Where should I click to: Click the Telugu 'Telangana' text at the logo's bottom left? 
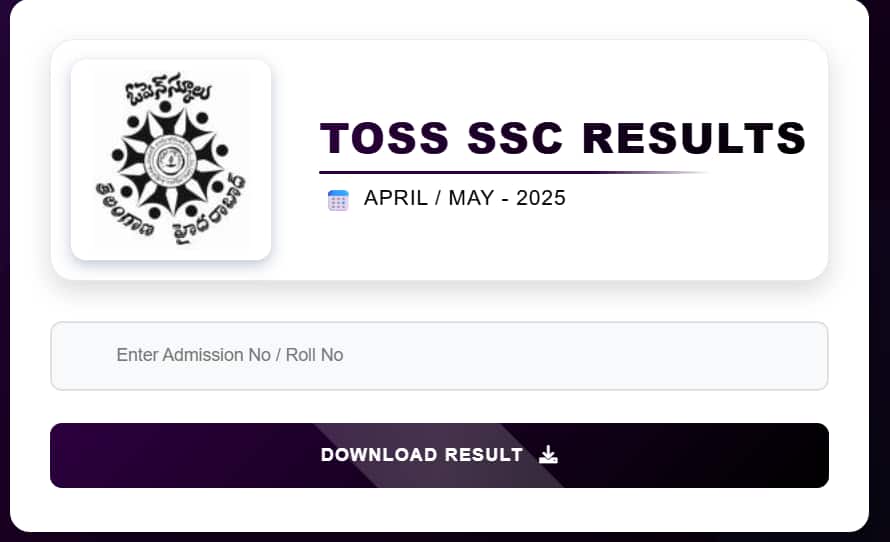pyautogui.click(x=124, y=211)
